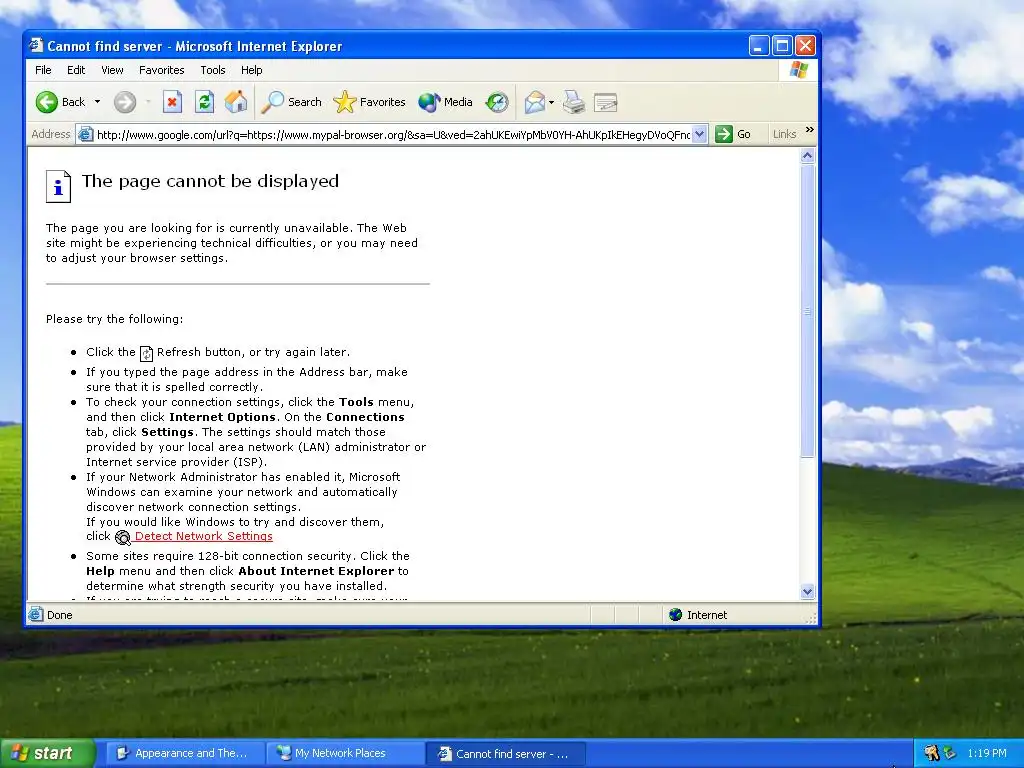The image size is (1024, 768).
Task: Open the Search pane from the toolbar
Action: [291, 102]
